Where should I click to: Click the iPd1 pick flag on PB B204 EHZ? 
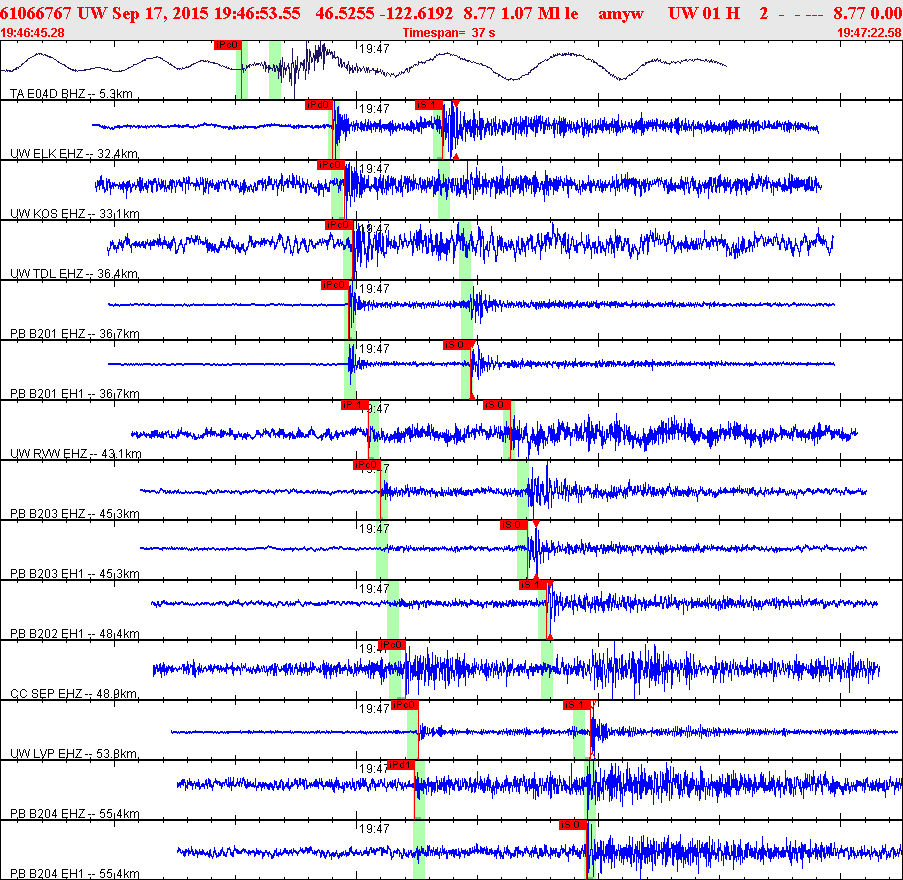[x=401, y=765]
